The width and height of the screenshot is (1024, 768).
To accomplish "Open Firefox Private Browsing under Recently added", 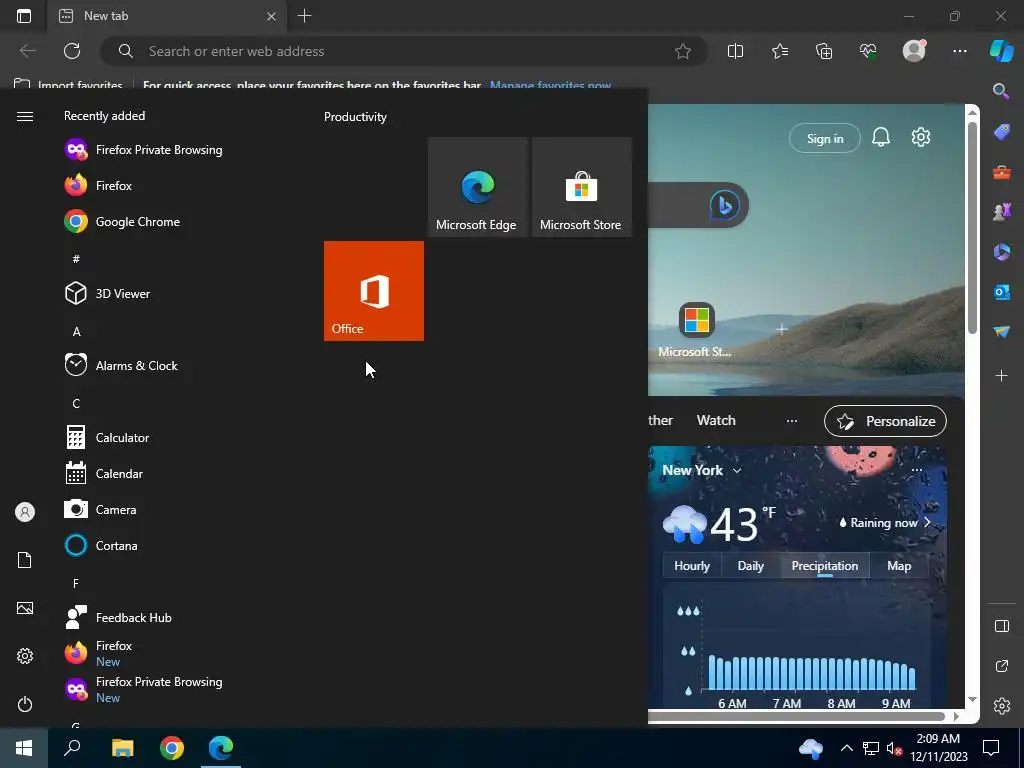I will (x=144, y=150).
